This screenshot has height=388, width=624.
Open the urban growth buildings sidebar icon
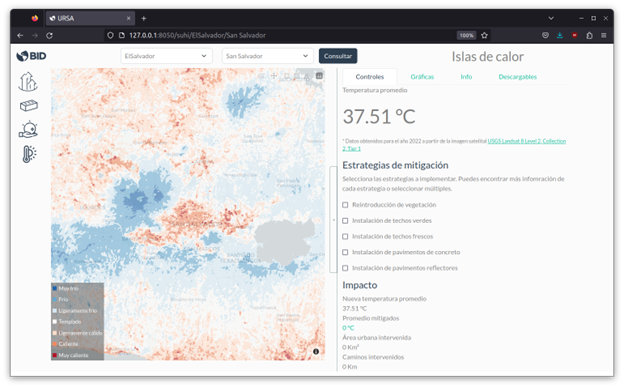tap(28, 82)
